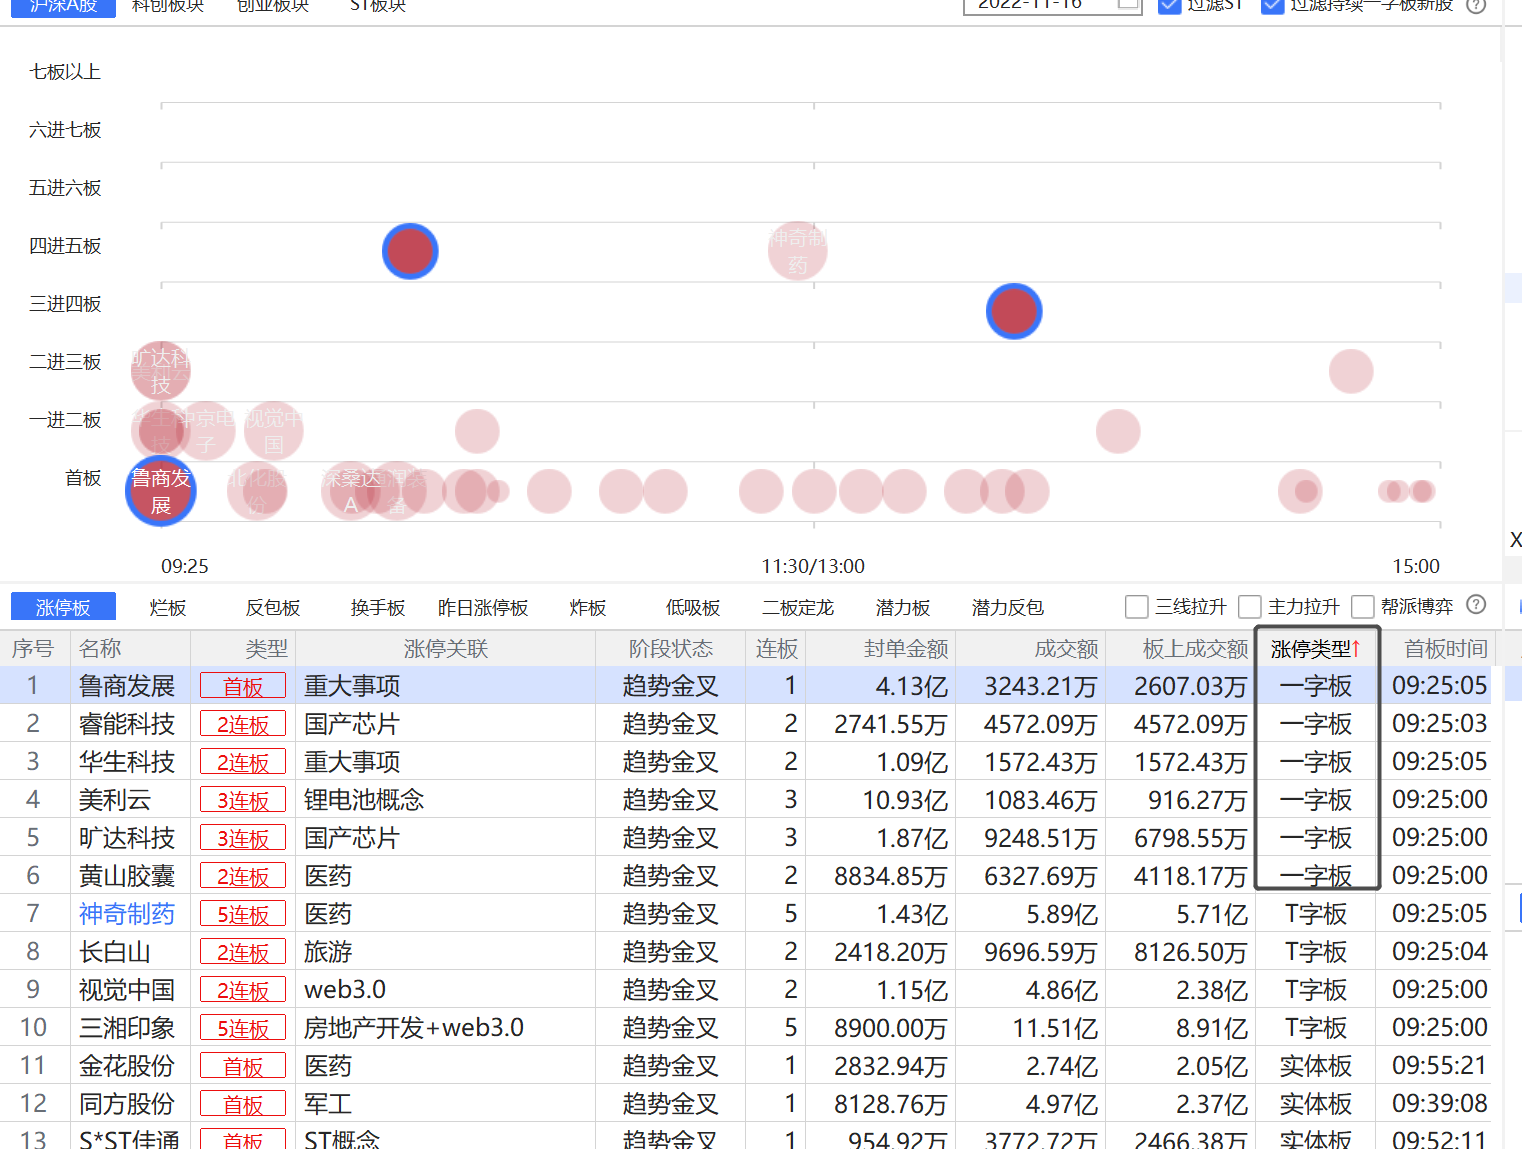Sort by 涨停关联 column header
1522x1149 pixels.
445,649
